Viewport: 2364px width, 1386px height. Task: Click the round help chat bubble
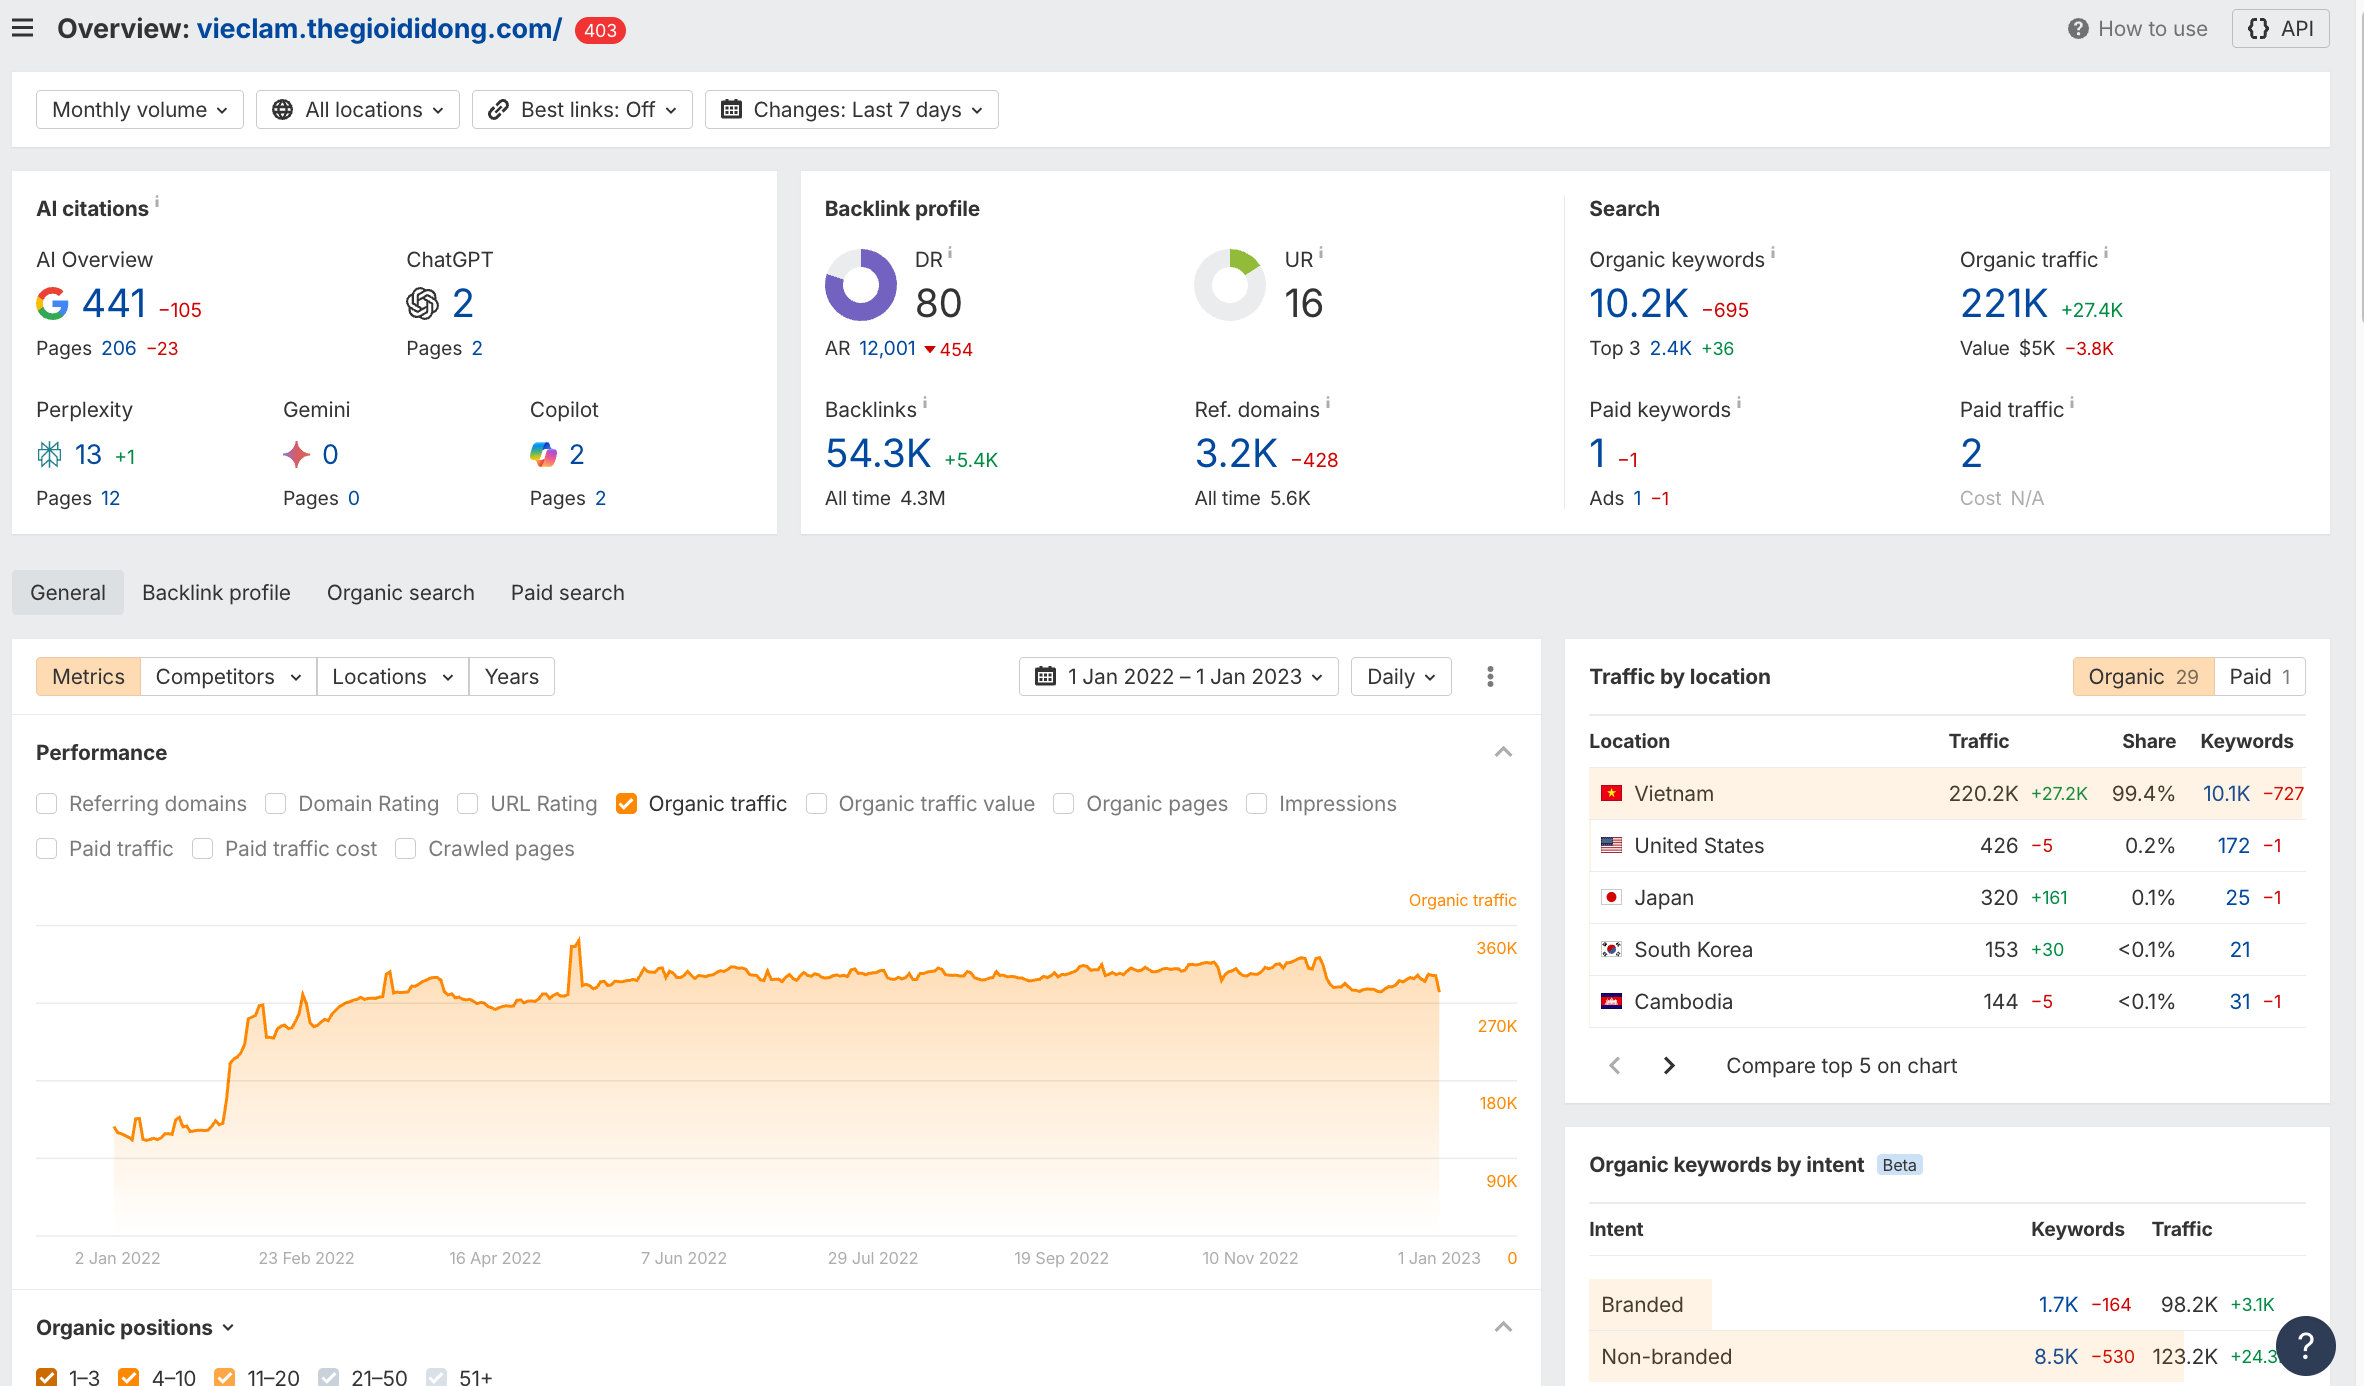(2305, 1346)
